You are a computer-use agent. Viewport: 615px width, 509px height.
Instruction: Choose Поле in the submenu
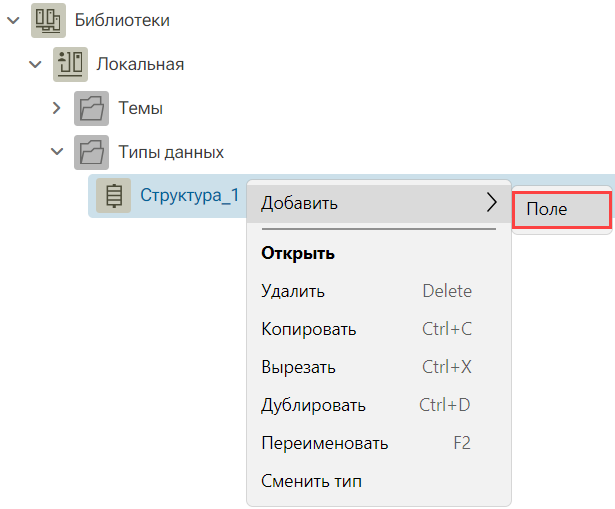(x=562, y=209)
